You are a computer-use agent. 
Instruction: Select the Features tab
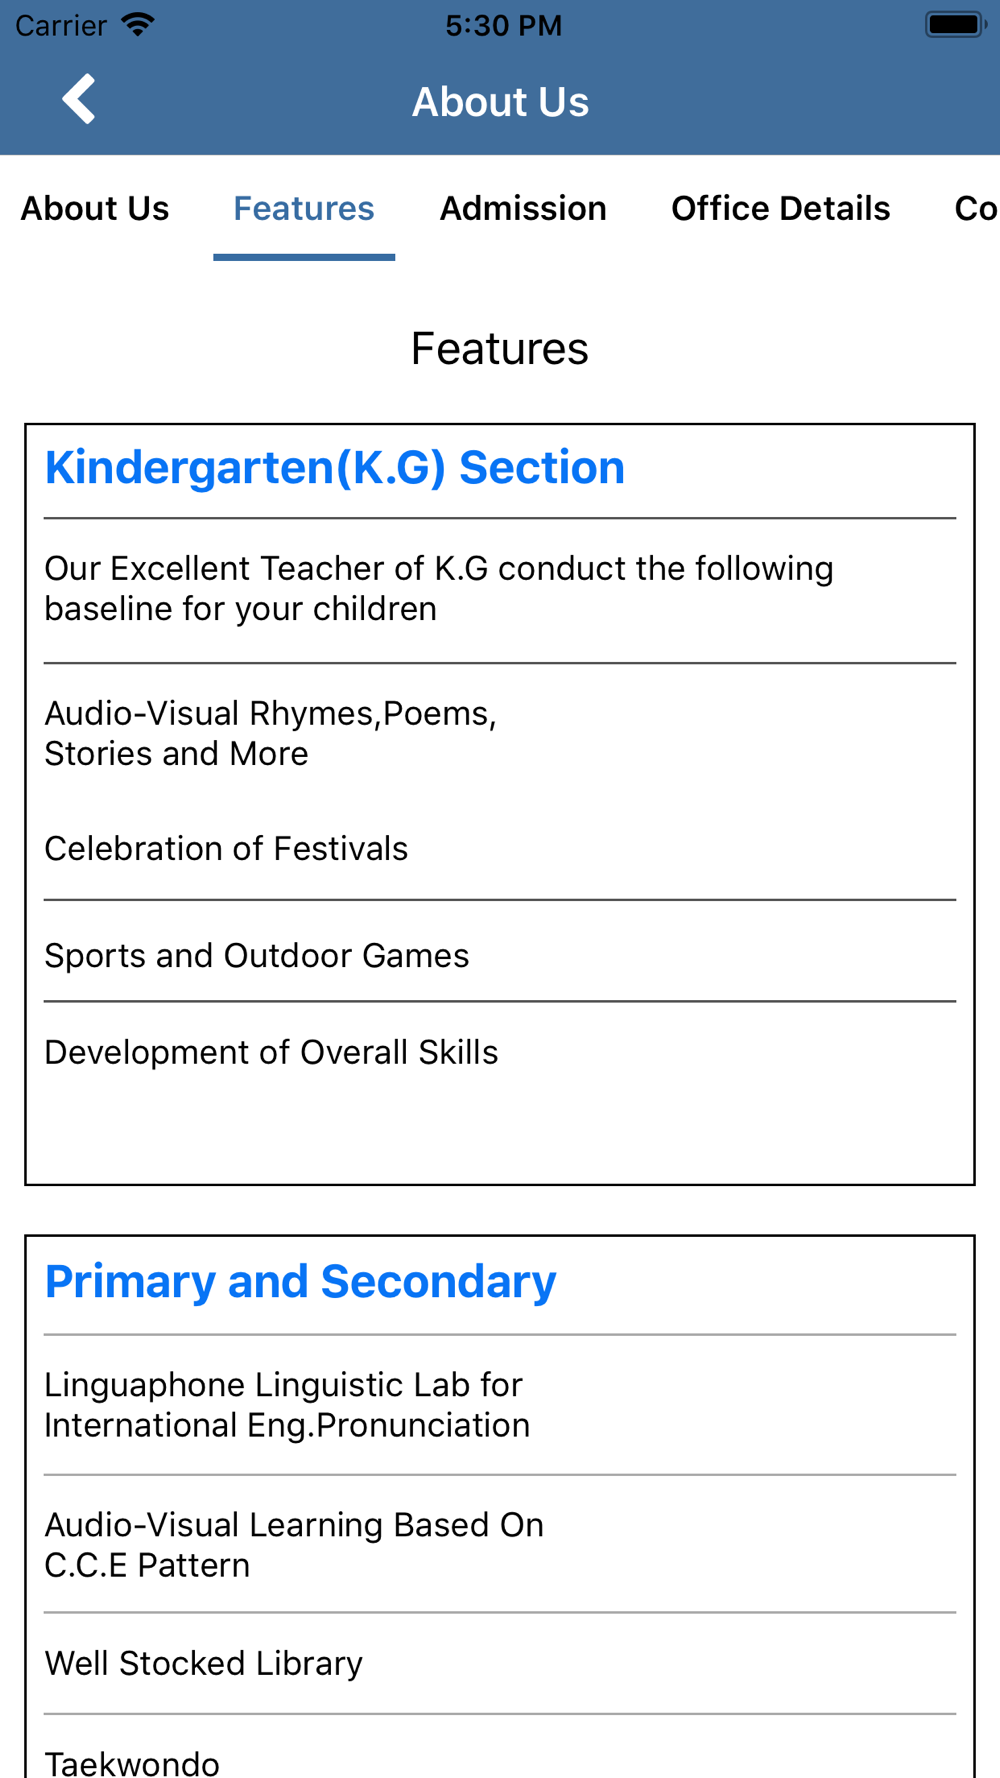click(304, 208)
